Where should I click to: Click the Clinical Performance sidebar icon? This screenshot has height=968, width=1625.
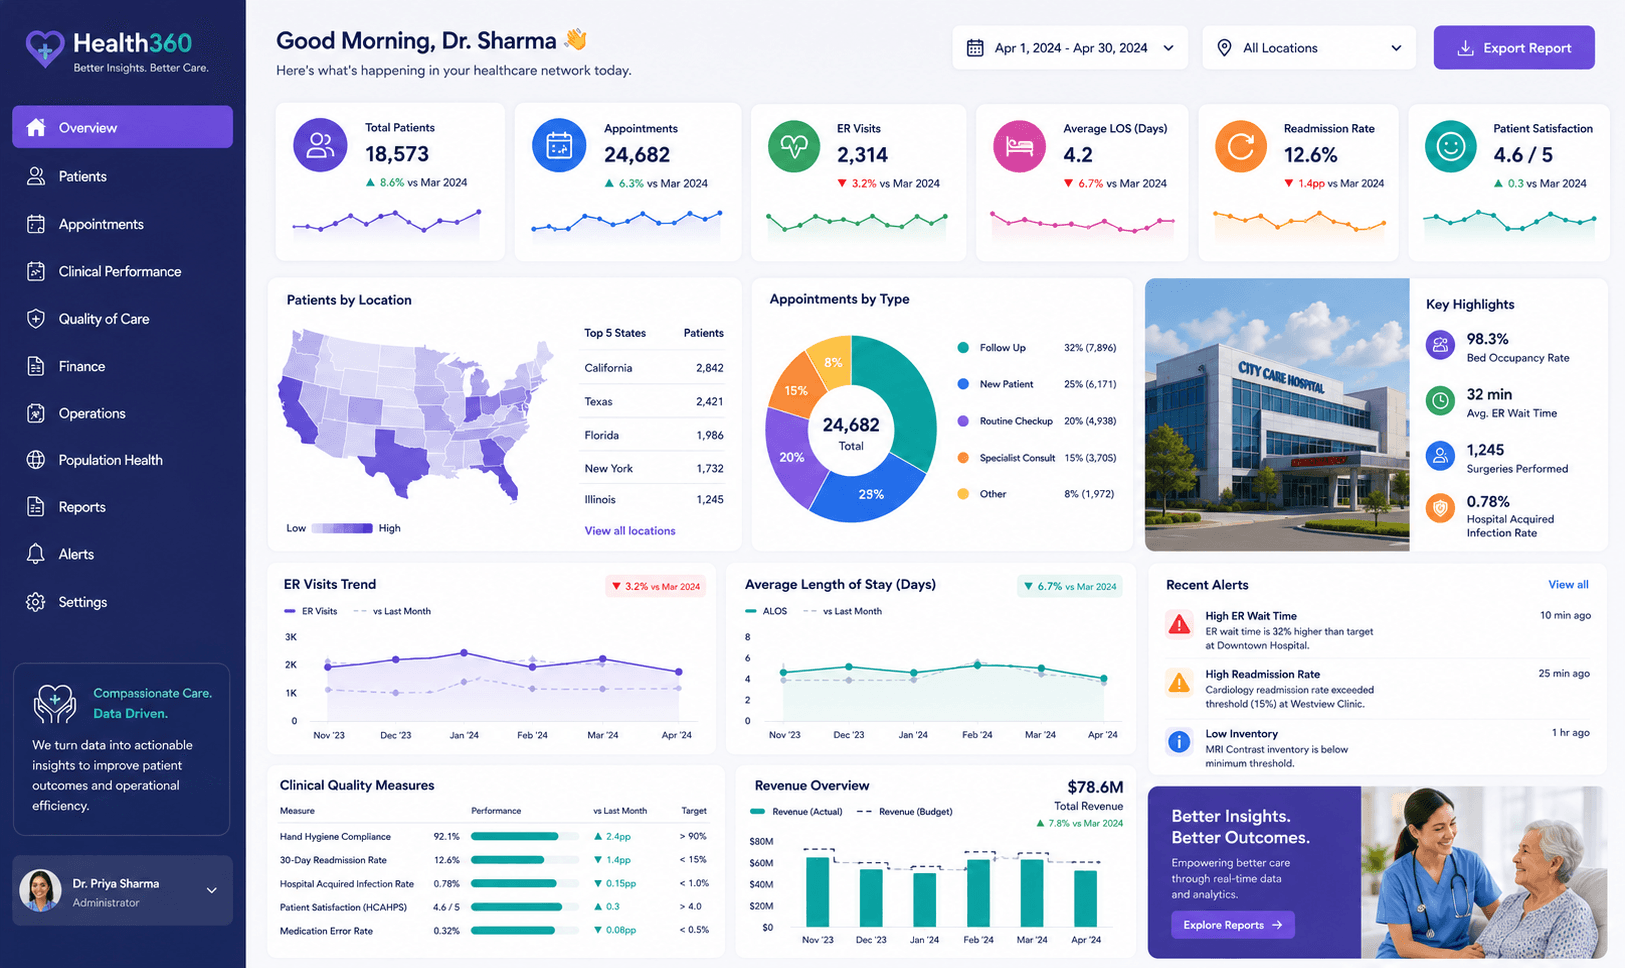coord(36,271)
